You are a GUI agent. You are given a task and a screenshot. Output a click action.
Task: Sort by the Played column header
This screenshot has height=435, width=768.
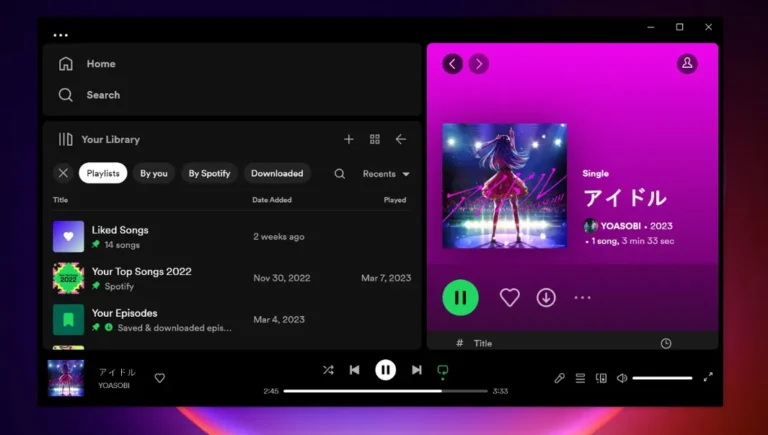click(395, 200)
